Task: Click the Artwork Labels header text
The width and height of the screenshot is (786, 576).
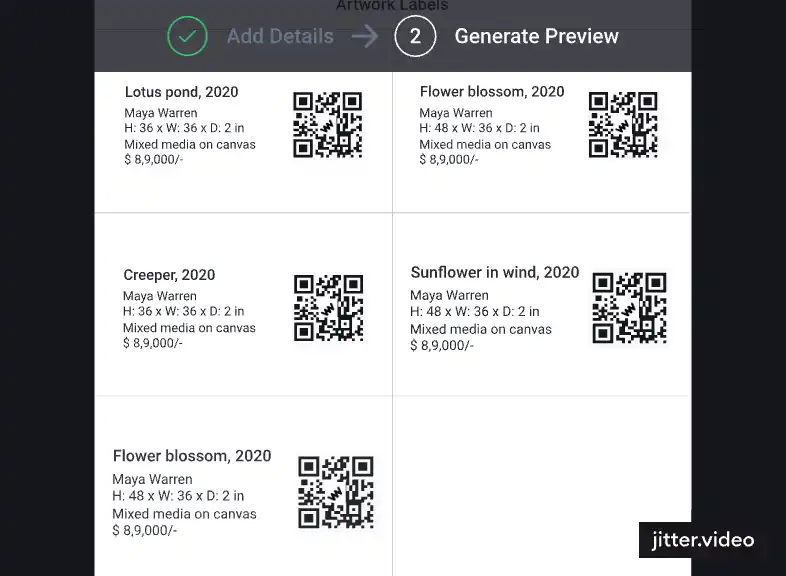Action: (x=392, y=6)
